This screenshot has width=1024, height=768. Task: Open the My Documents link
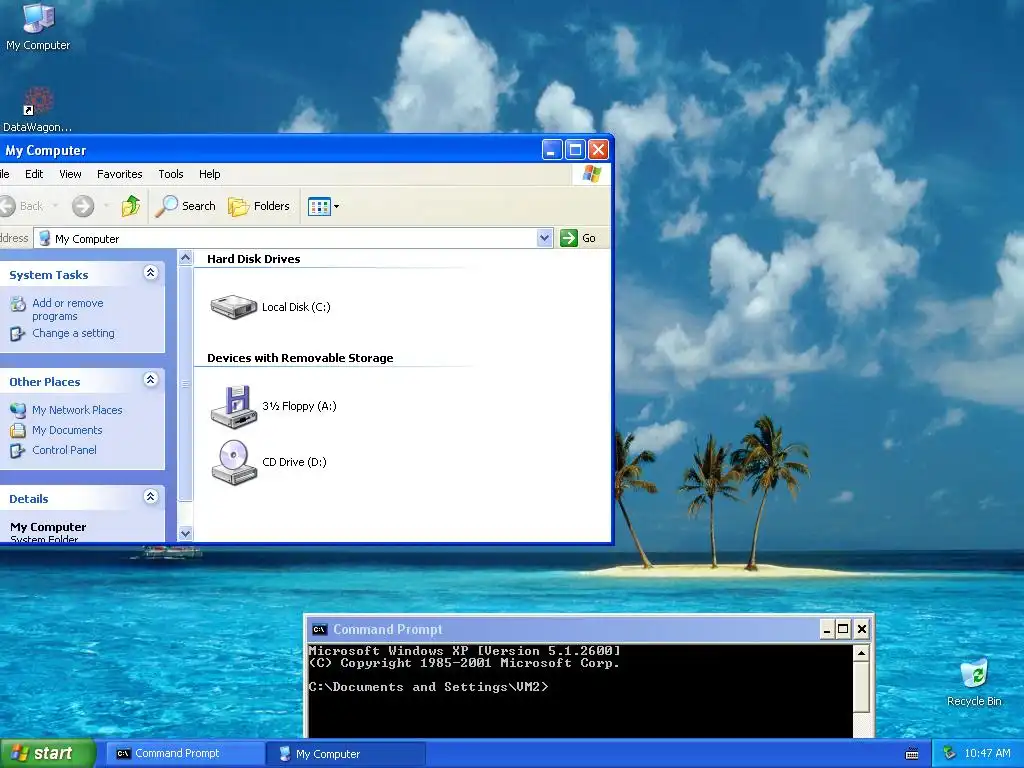pyautogui.click(x=67, y=430)
